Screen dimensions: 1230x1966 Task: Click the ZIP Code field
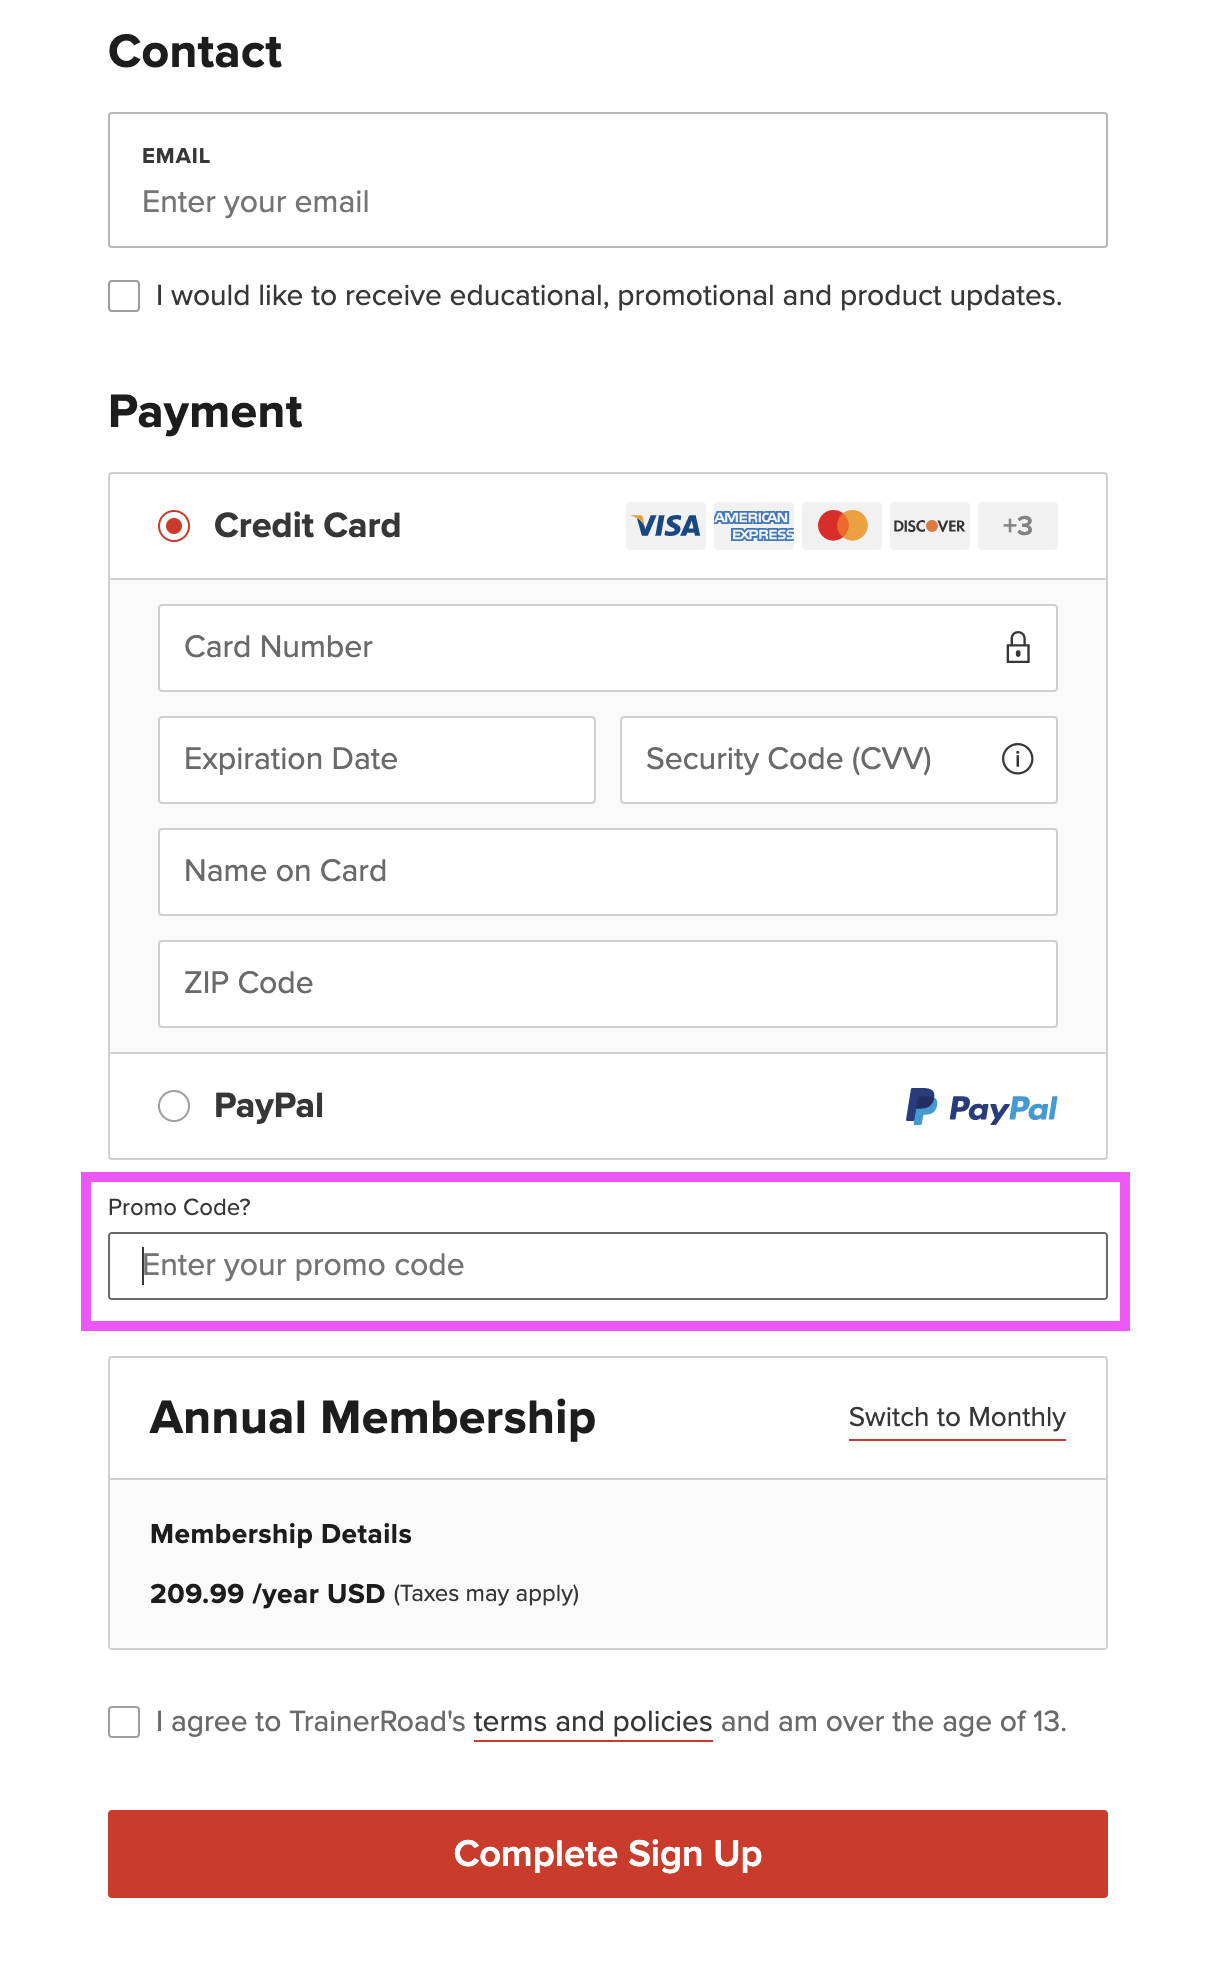[608, 984]
